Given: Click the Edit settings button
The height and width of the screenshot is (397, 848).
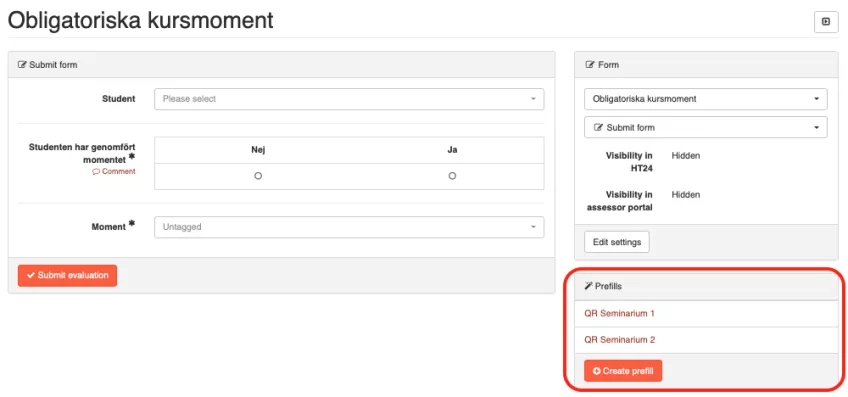Looking at the screenshot, I should click(617, 242).
